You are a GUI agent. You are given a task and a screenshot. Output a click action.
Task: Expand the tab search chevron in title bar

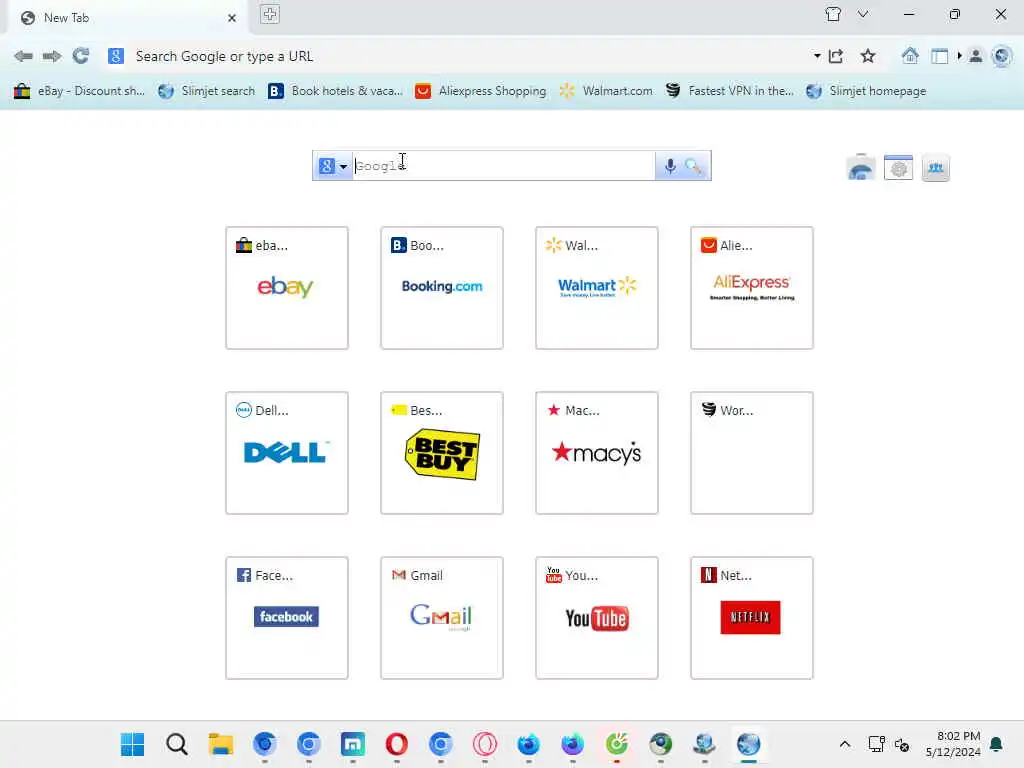click(863, 14)
